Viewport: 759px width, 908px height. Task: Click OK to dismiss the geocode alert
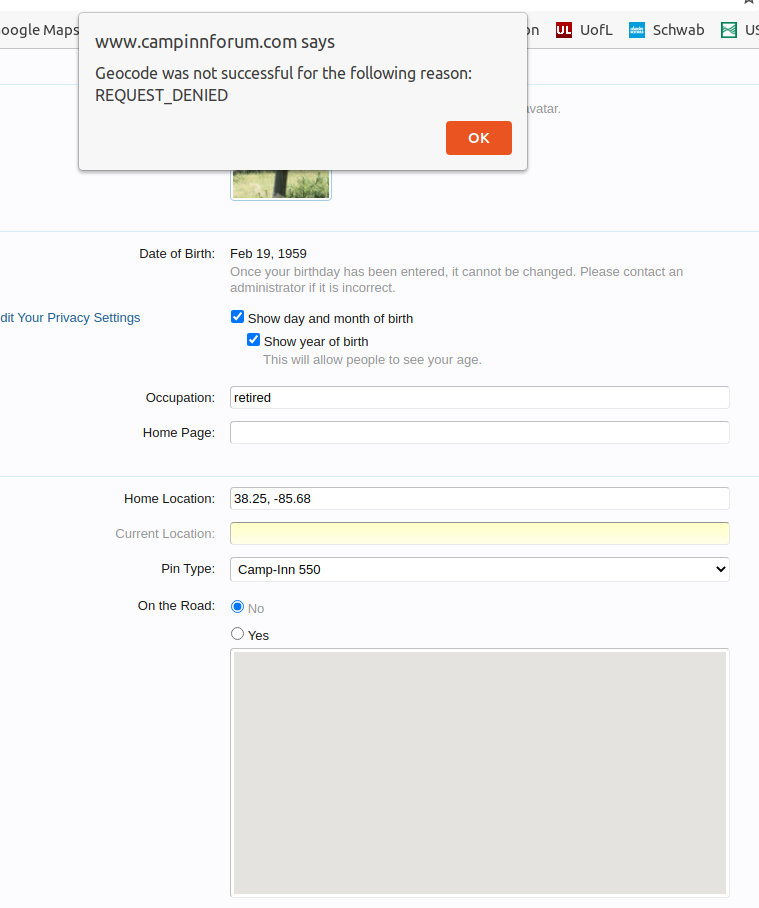(x=478, y=138)
